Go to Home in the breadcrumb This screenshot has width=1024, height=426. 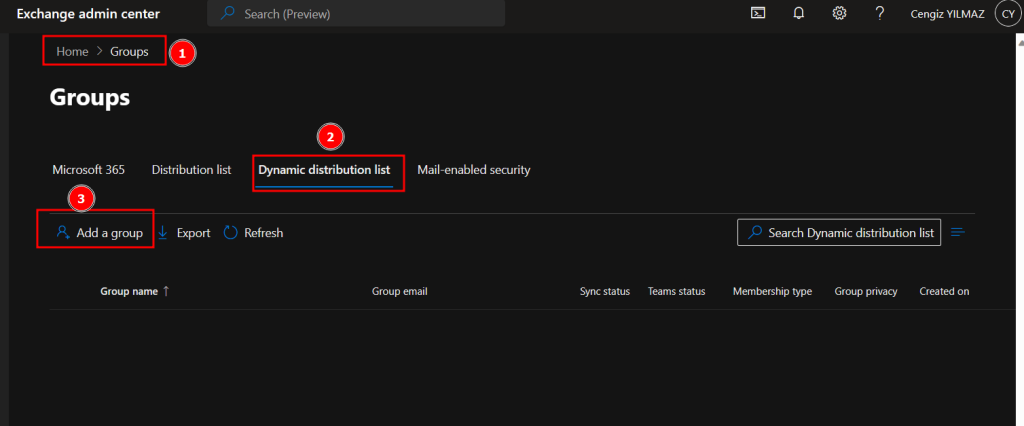click(72, 51)
